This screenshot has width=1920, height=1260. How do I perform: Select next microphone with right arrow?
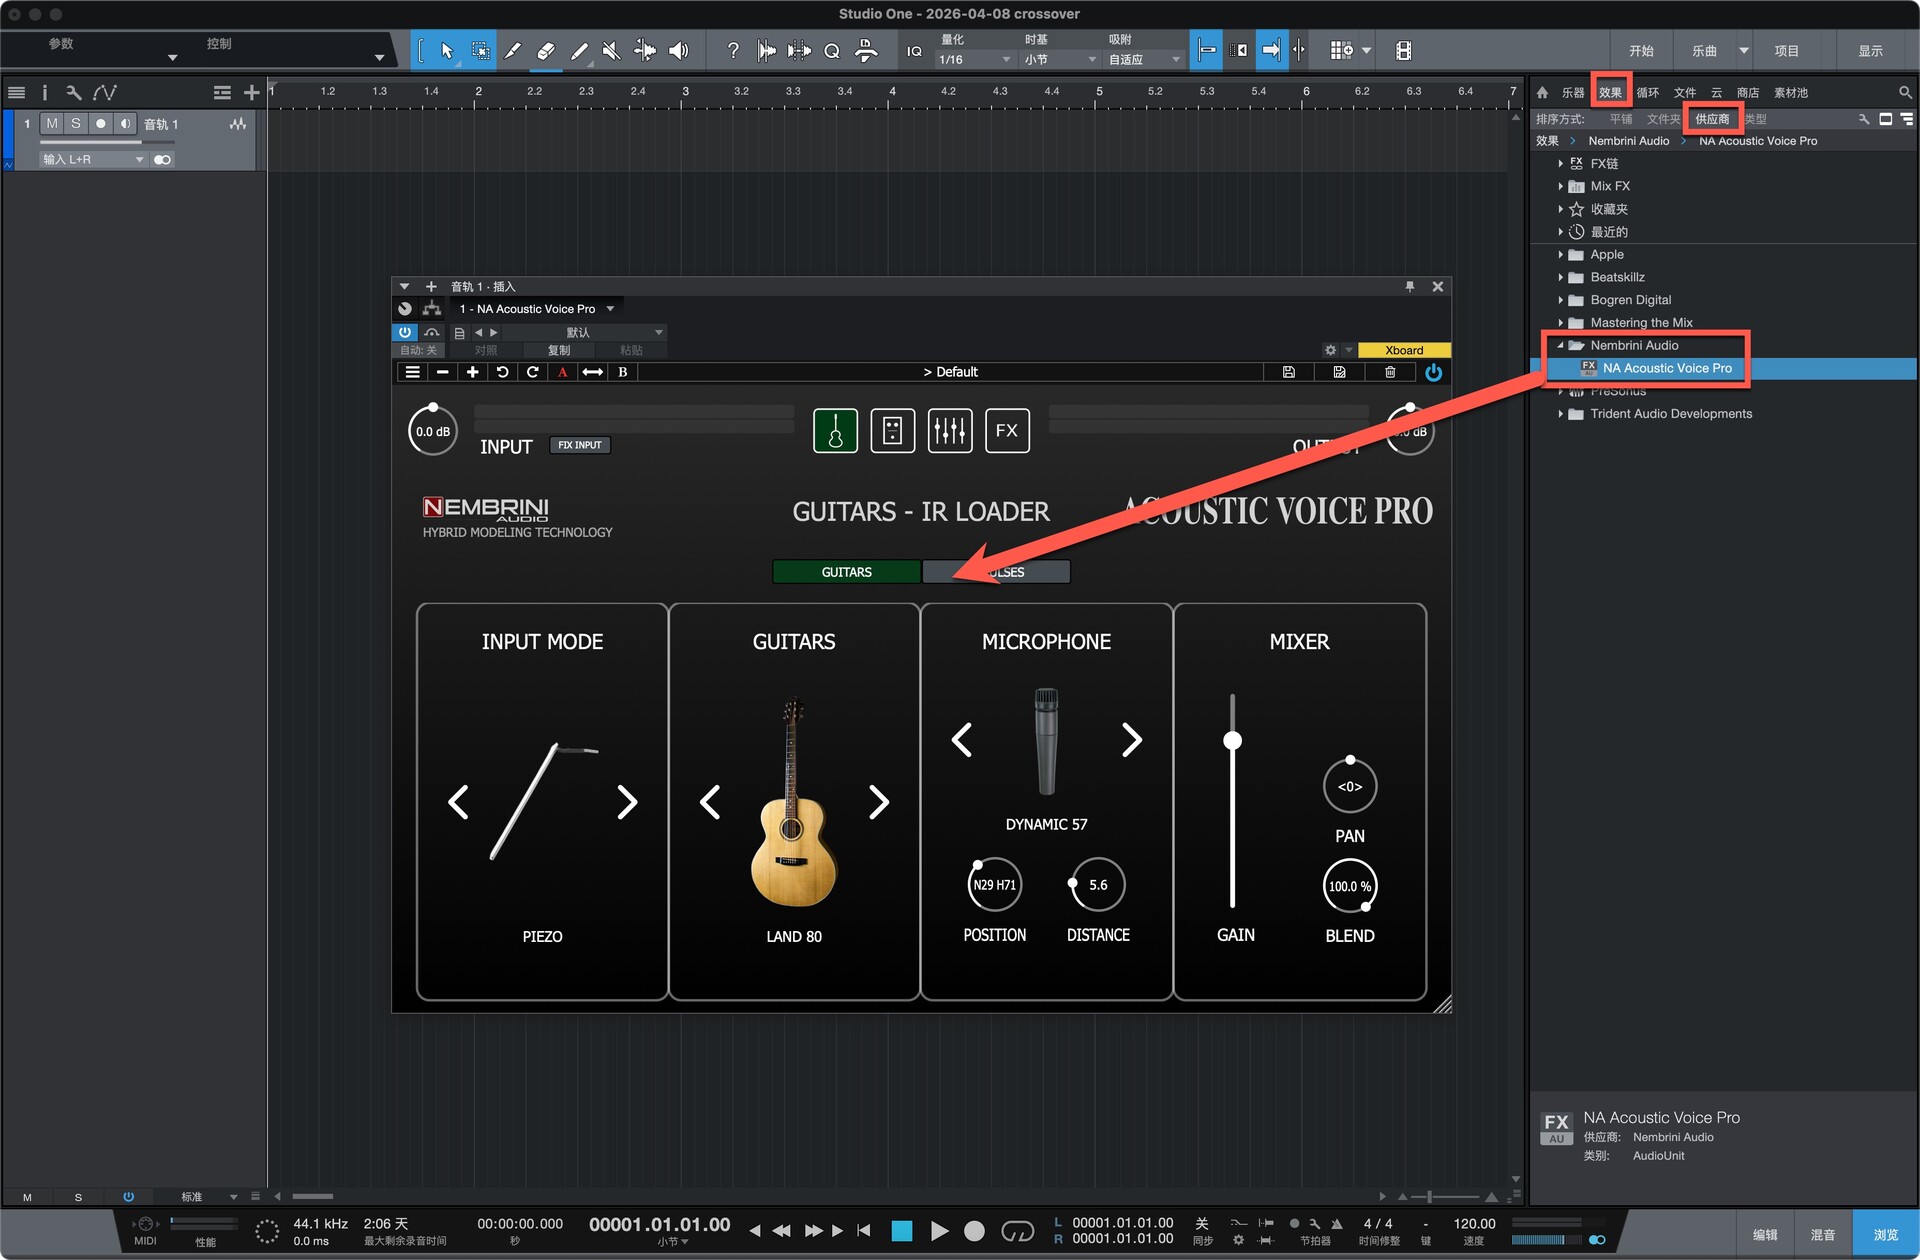(1131, 740)
